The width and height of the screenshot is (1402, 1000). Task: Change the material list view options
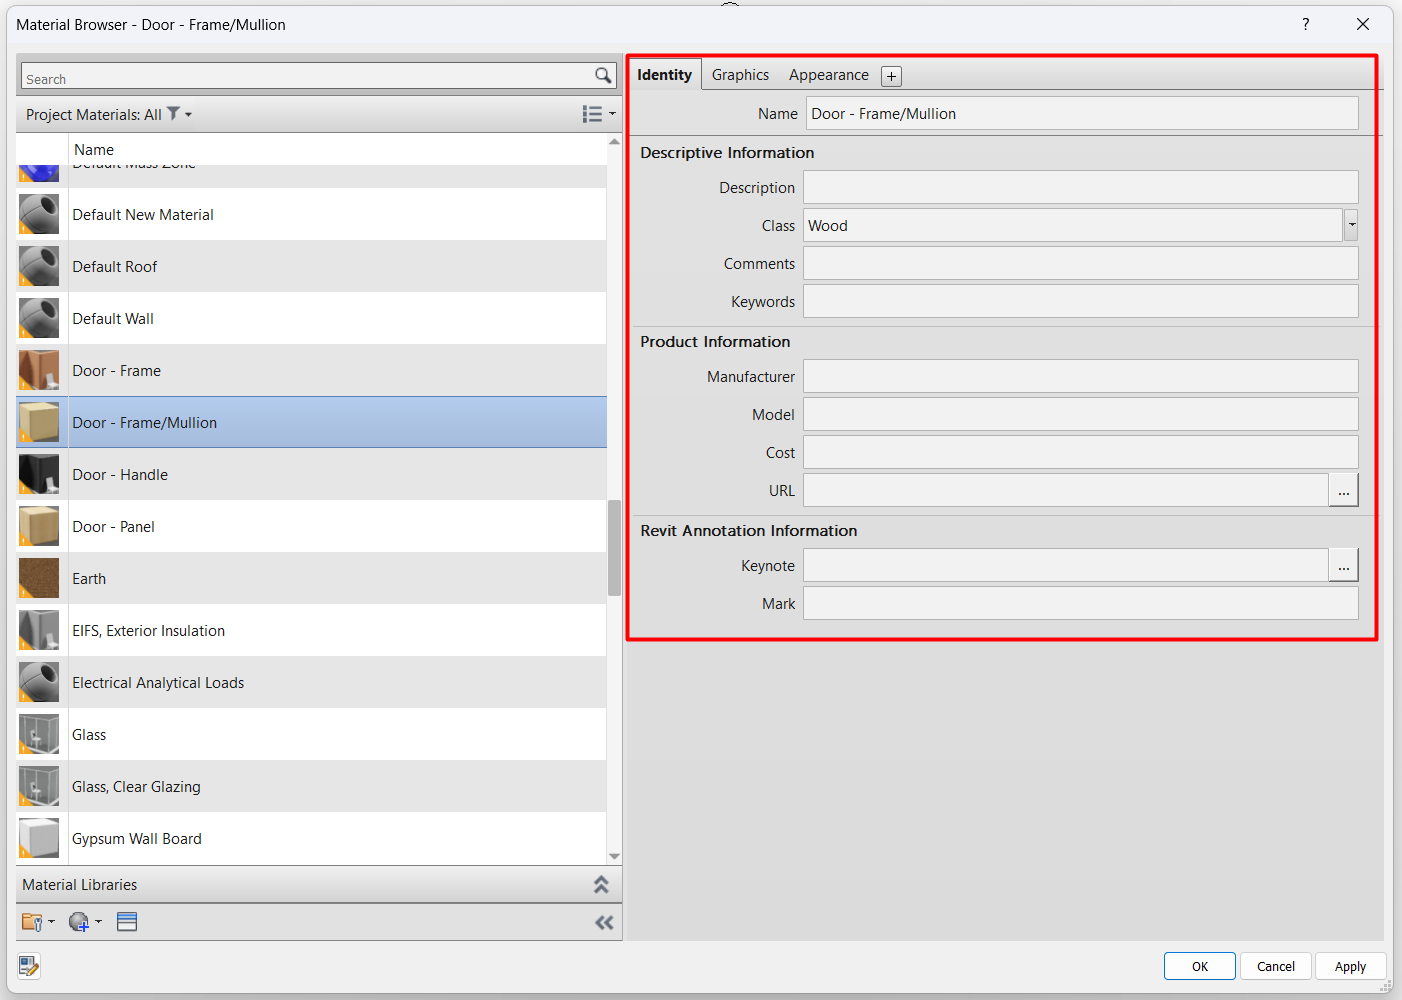click(x=592, y=114)
